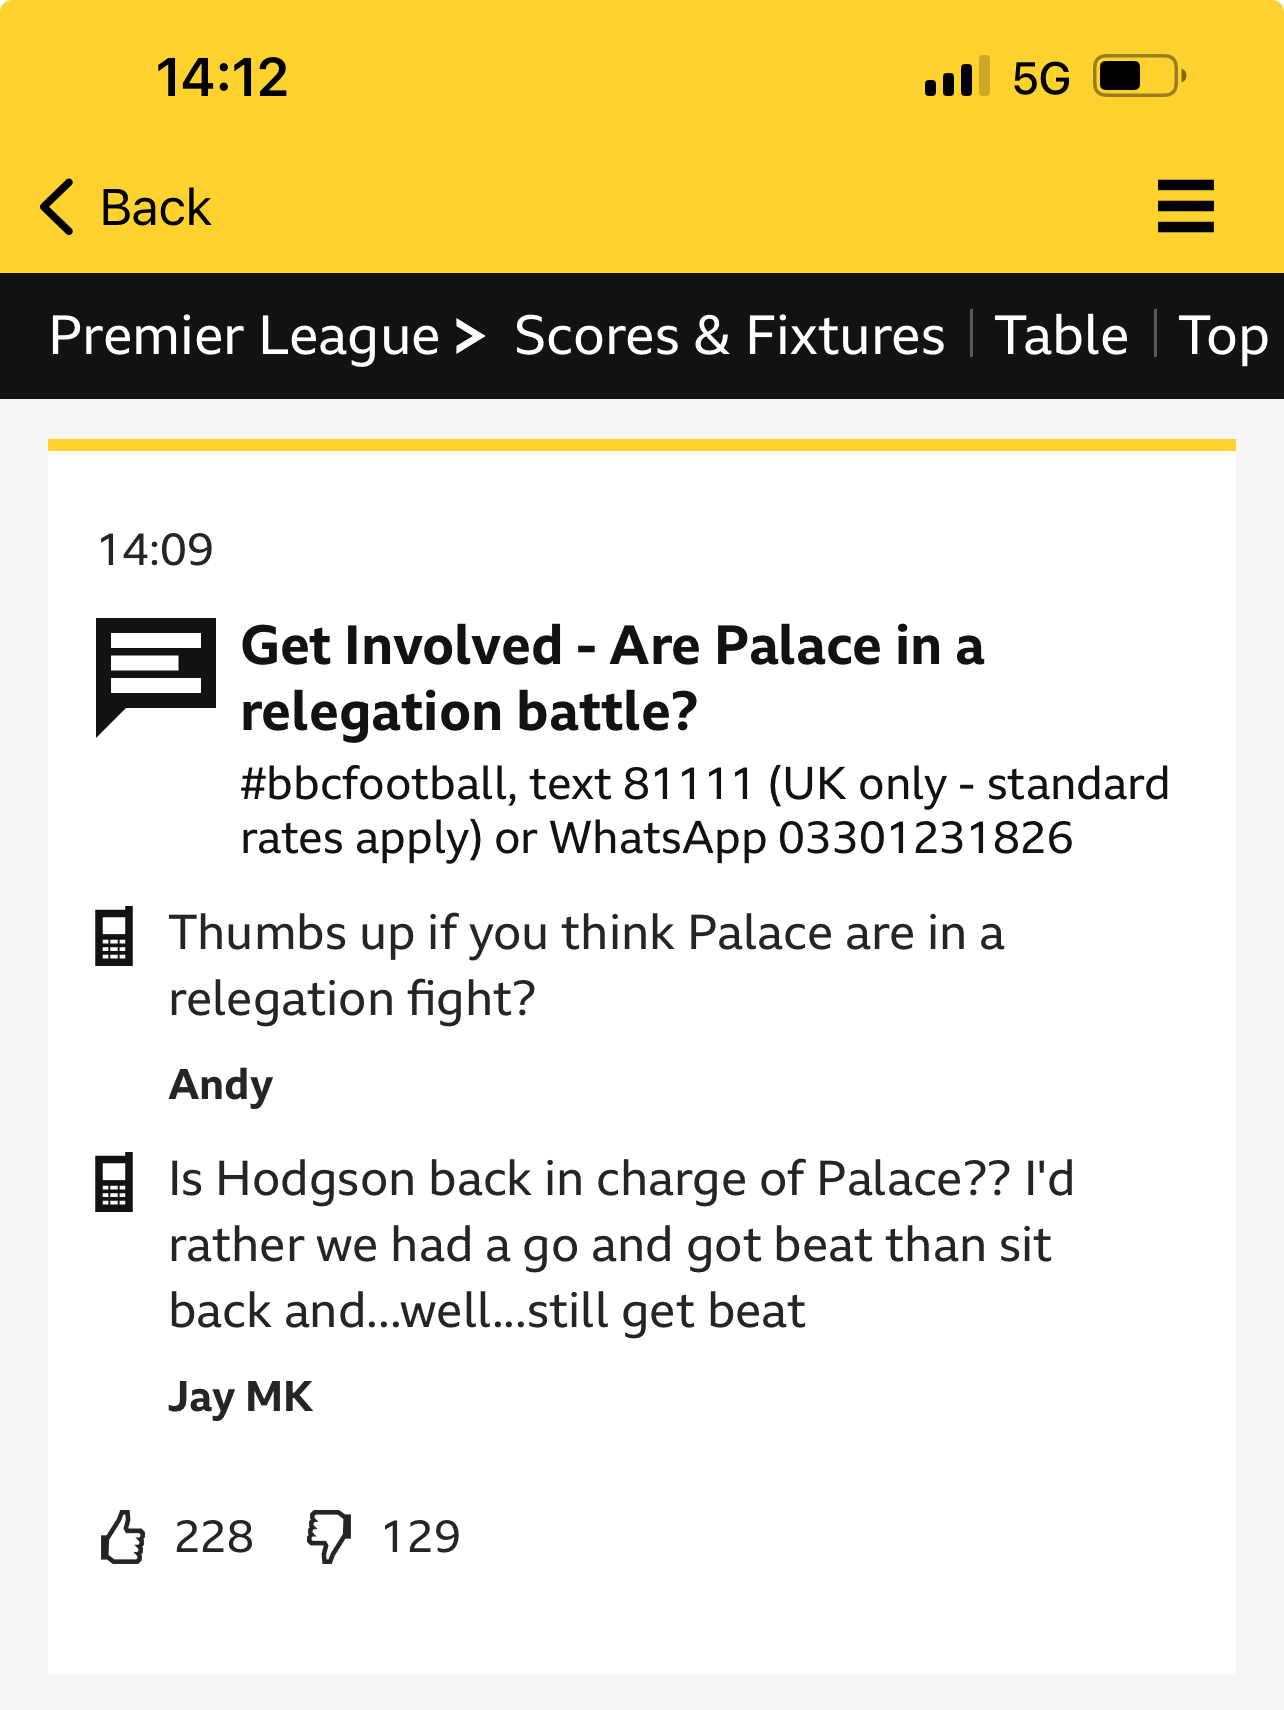Tap the phone icon beside Andy's message
The image size is (1284, 1710).
click(x=114, y=937)
